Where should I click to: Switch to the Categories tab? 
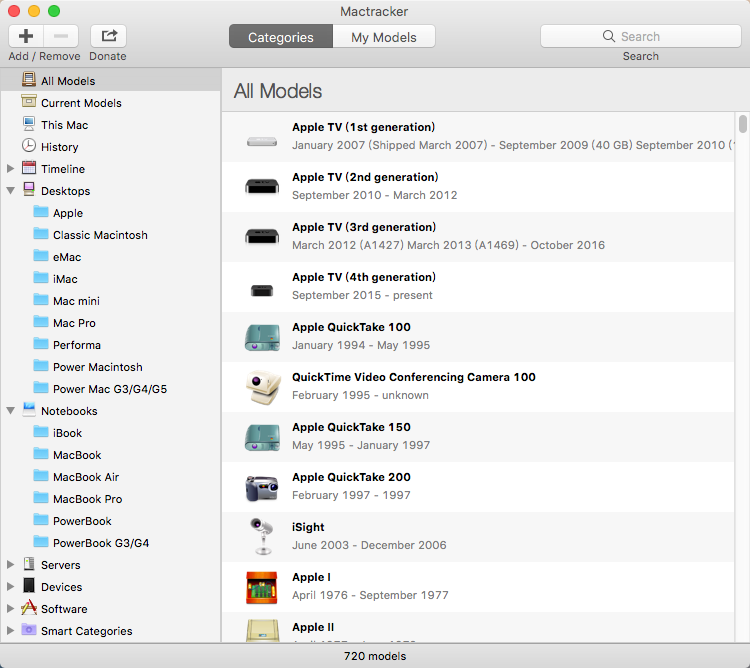(x=281, y=37)
